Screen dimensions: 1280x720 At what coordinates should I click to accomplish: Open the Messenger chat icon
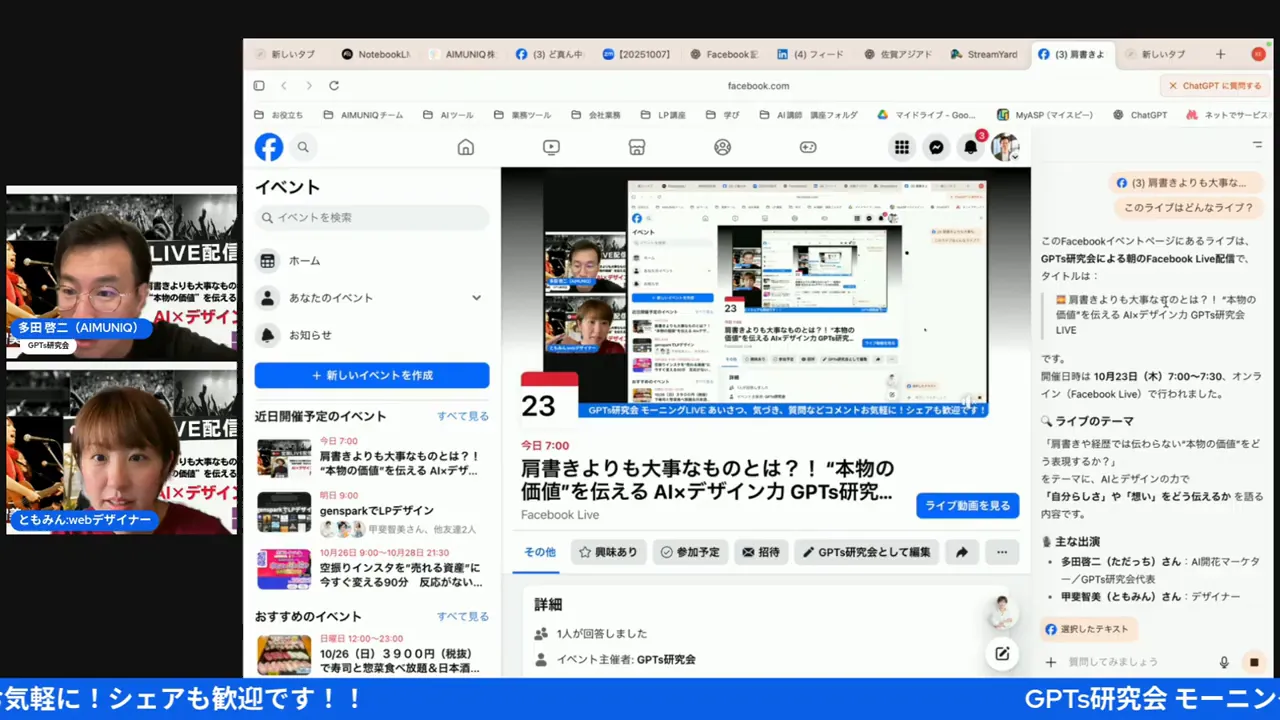pyautogui.click(x=936, y=147)
